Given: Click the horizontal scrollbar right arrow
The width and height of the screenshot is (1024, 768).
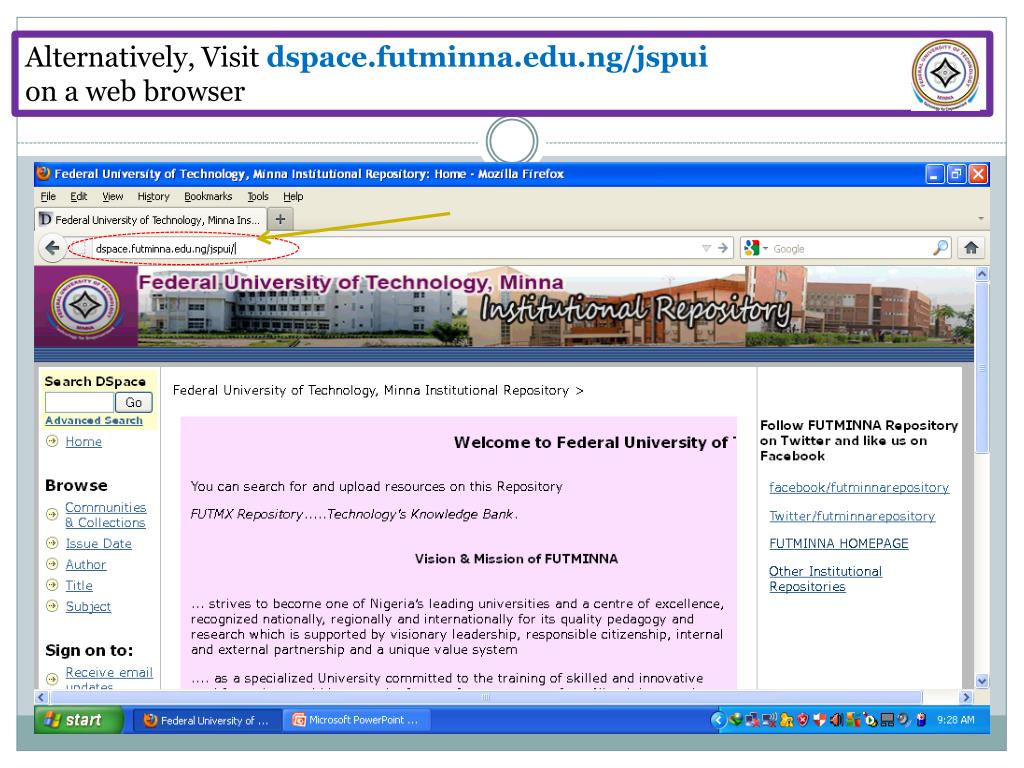Looking at the screenshot, I should tap(967, 697).
